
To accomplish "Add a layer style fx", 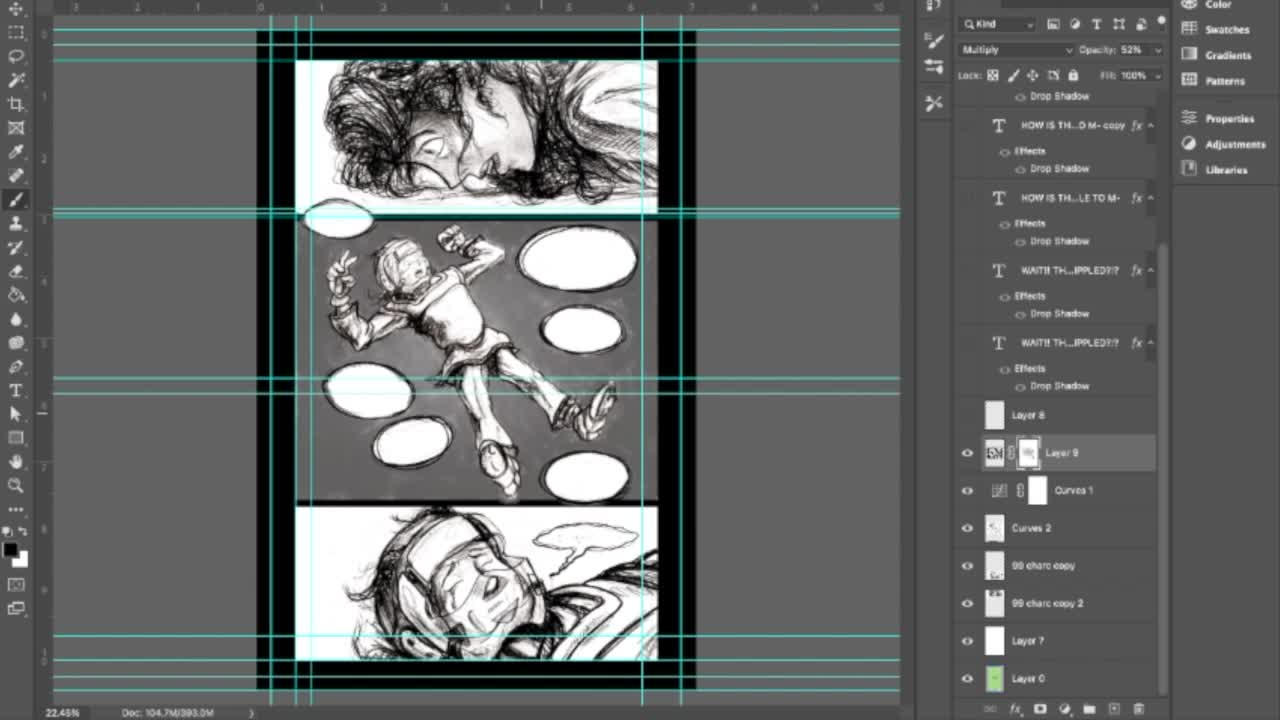I will (x=1016, y=709).
